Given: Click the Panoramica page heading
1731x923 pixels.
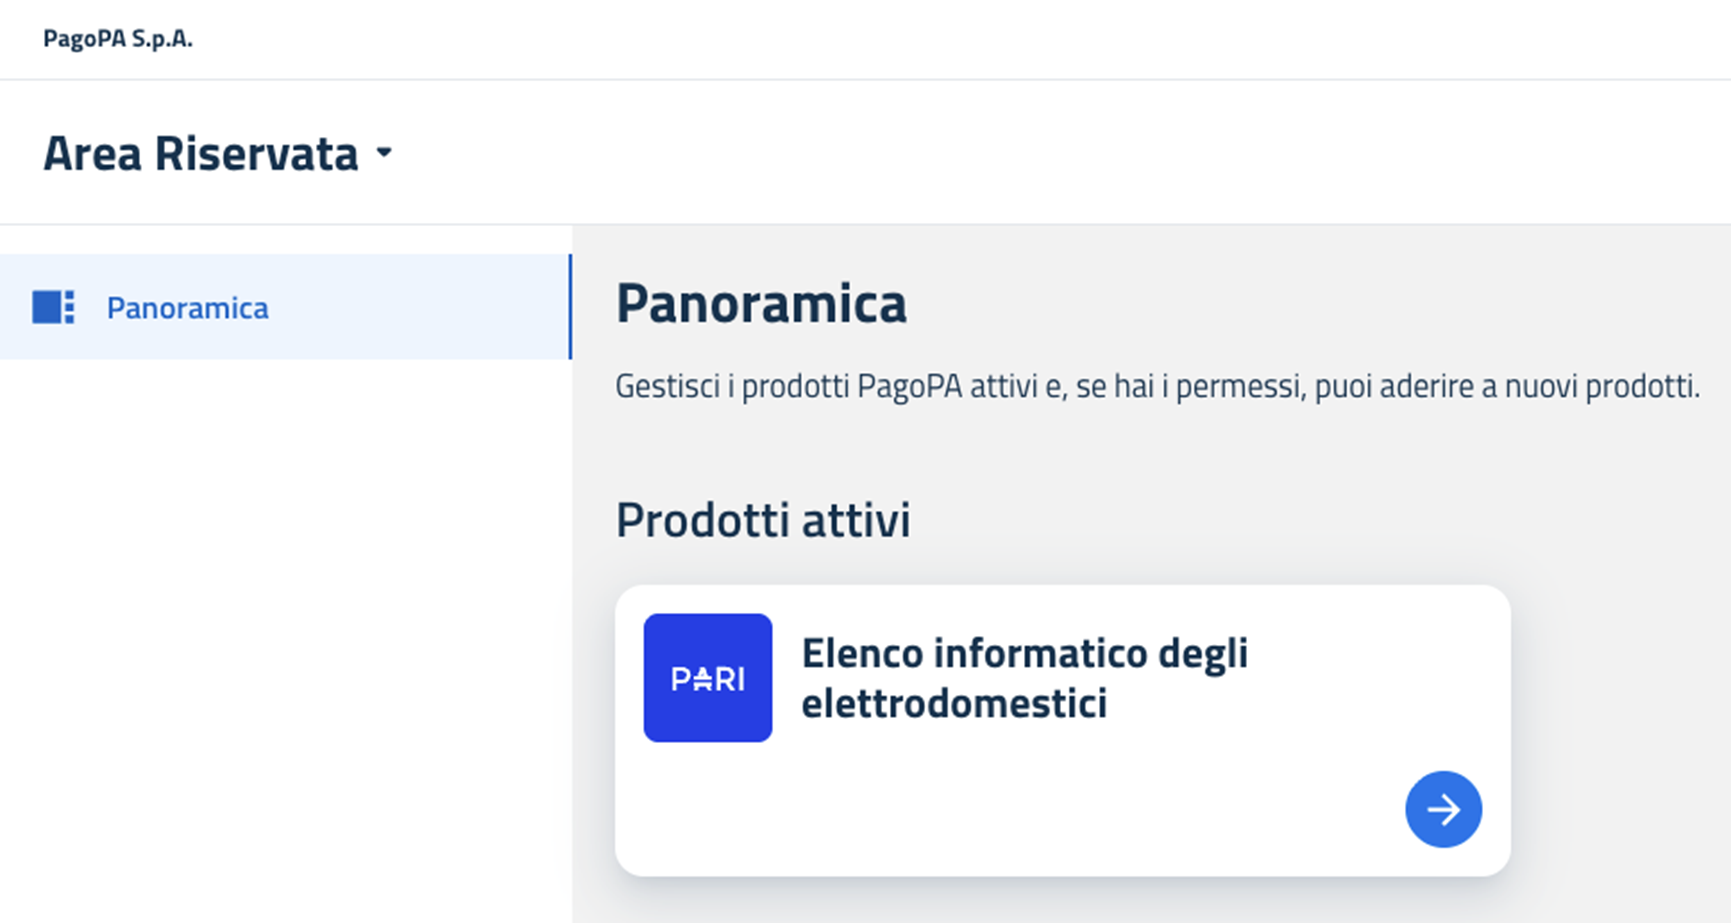Looking at the screenshot, I should point(761,303).
